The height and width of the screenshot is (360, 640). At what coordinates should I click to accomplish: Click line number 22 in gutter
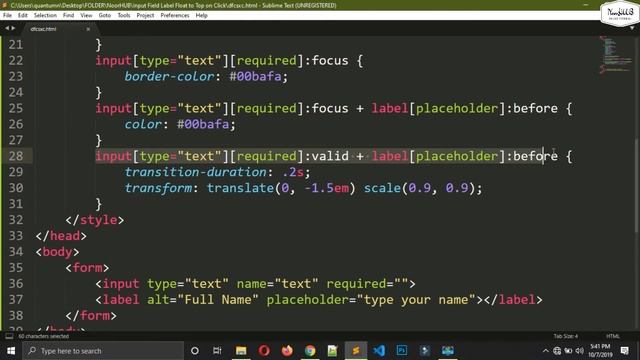[x=16, y=60]
